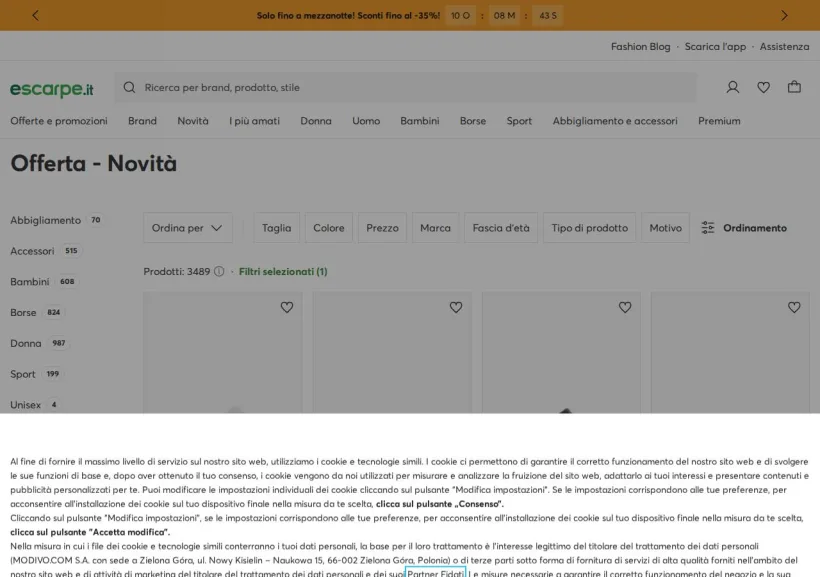Open the Uomo menu
Viewport: 820px width, 577px height.
(366, 121)
